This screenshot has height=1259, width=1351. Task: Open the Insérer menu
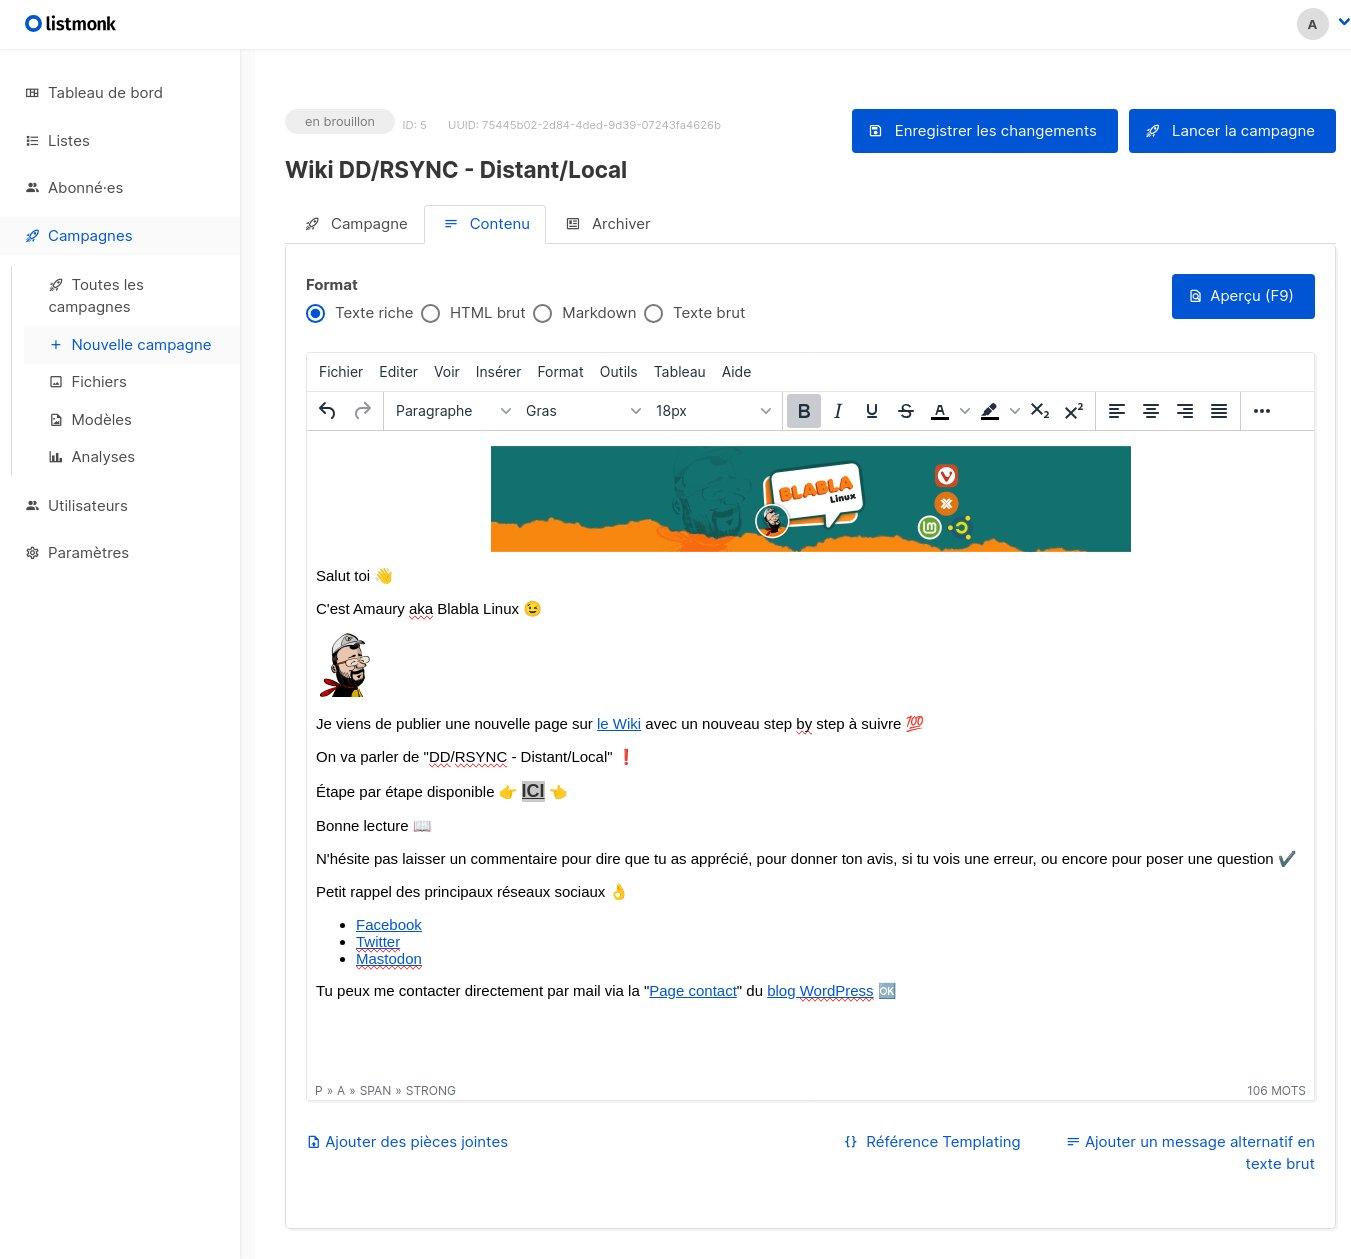[x=498, y=372]
